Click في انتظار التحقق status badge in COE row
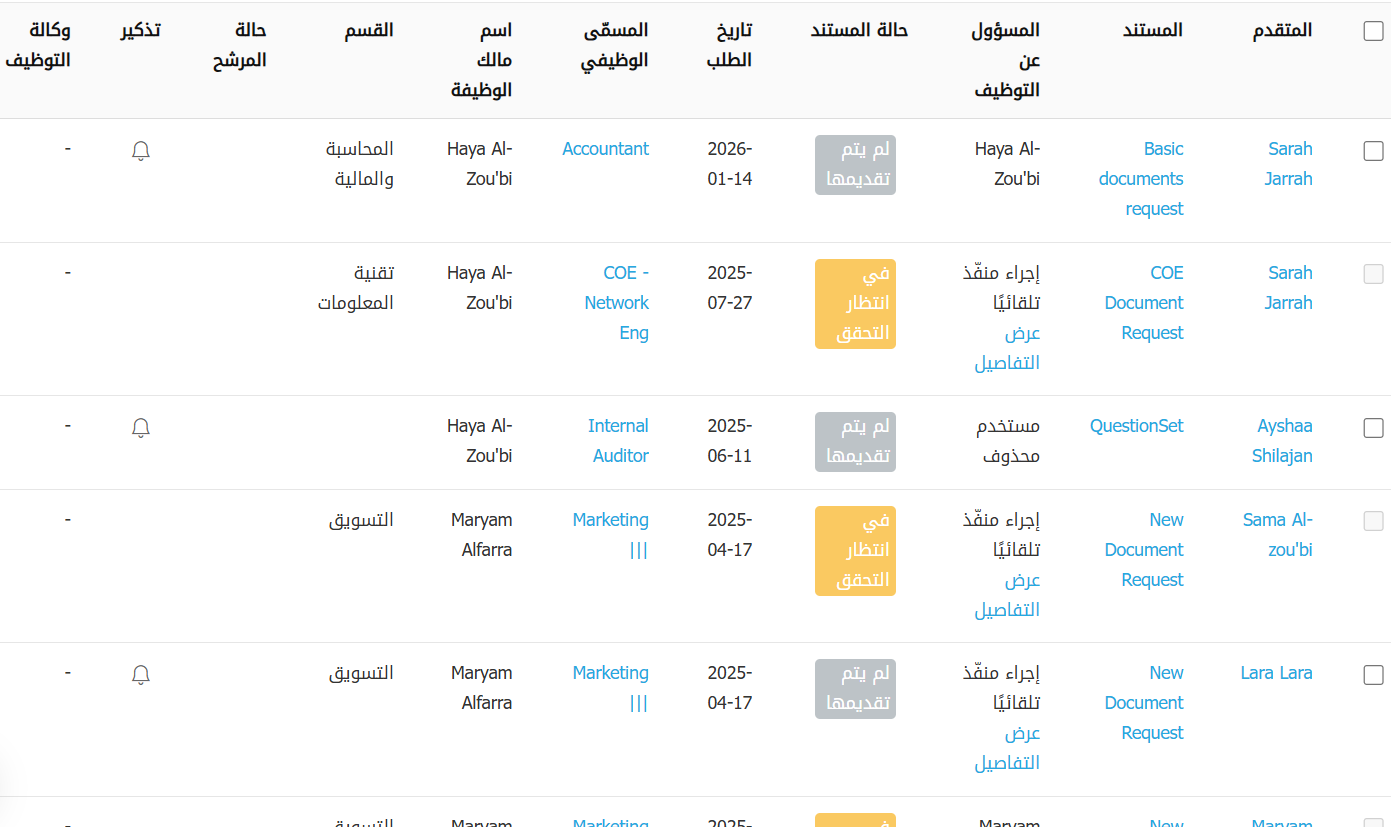1391x827 pixels. click(855, 303)
